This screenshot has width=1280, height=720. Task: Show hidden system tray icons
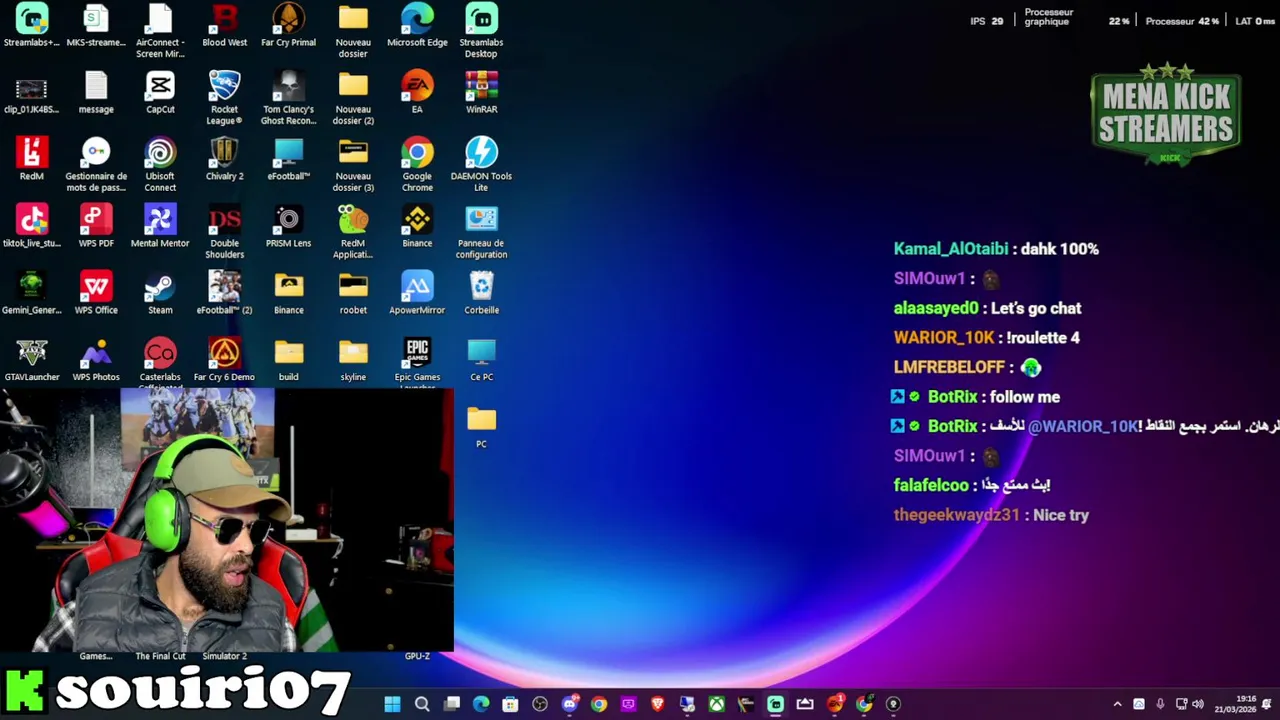click(x=1117, y=704)
